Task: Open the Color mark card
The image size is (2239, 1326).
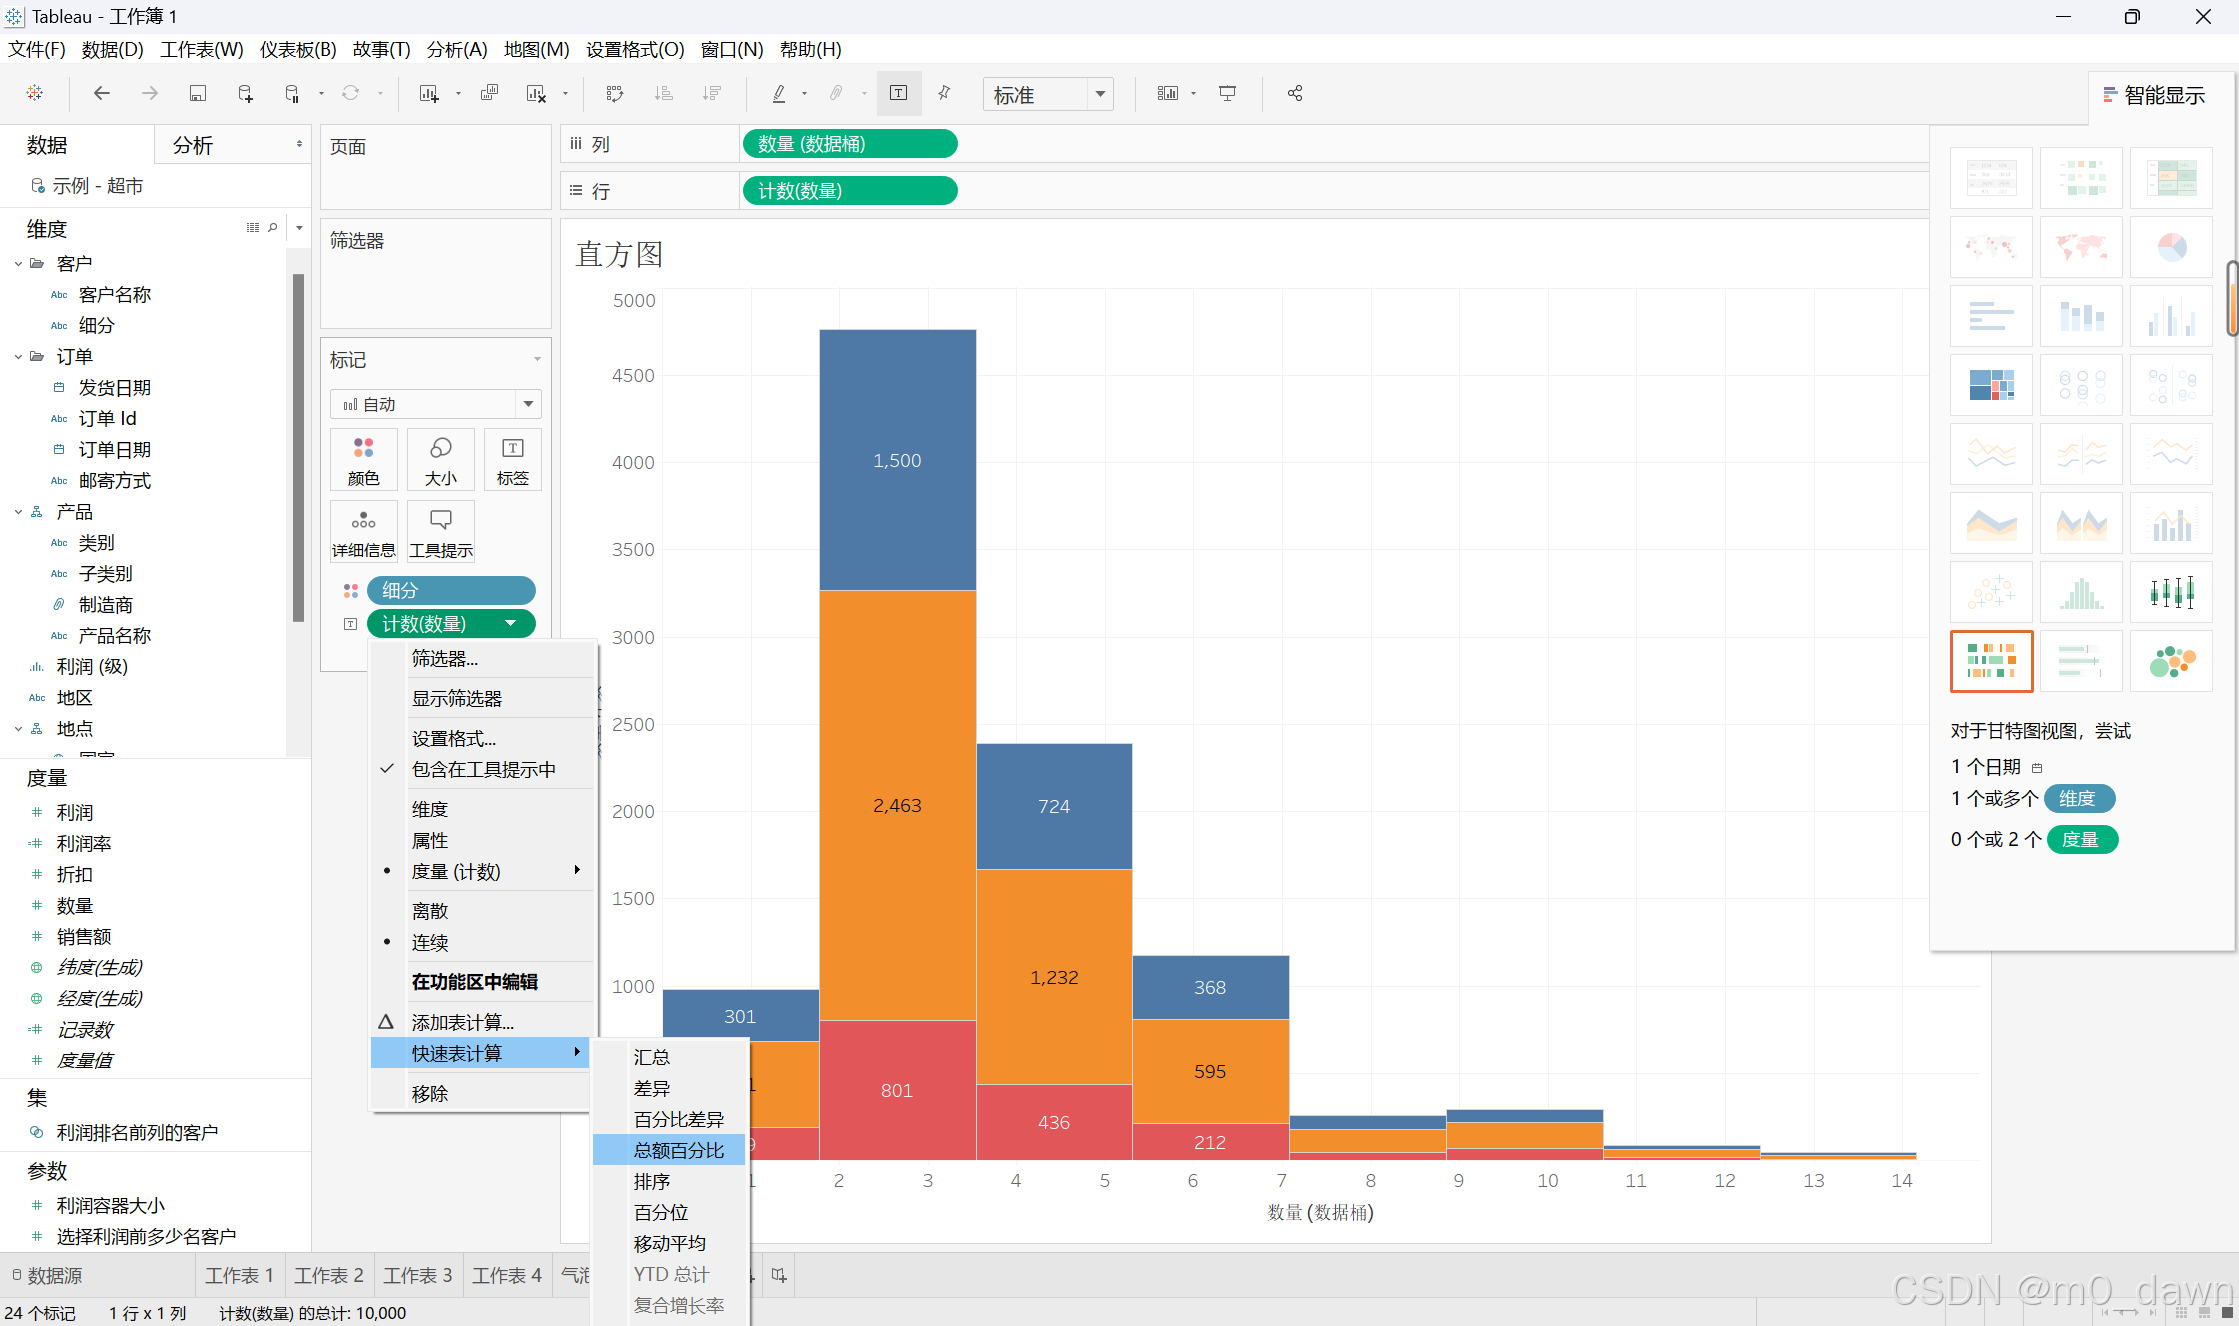Action: click(x=363, y=460)
